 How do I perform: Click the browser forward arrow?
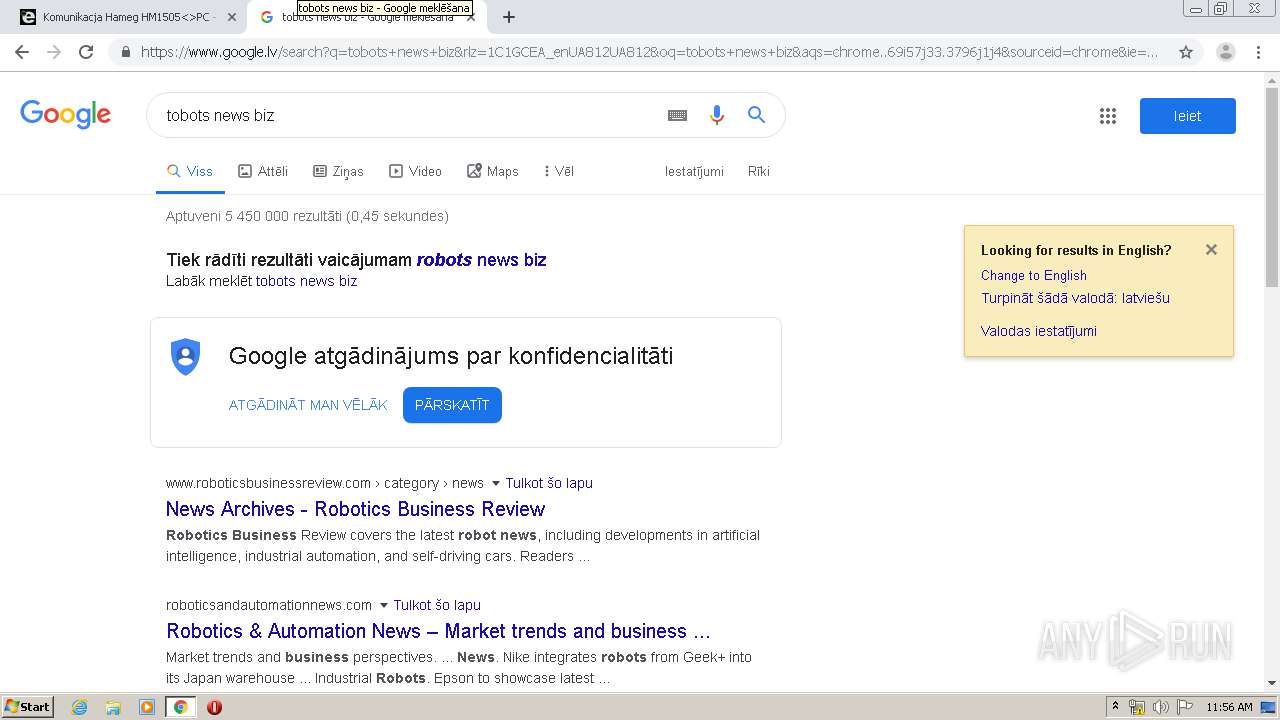point(54,52)
